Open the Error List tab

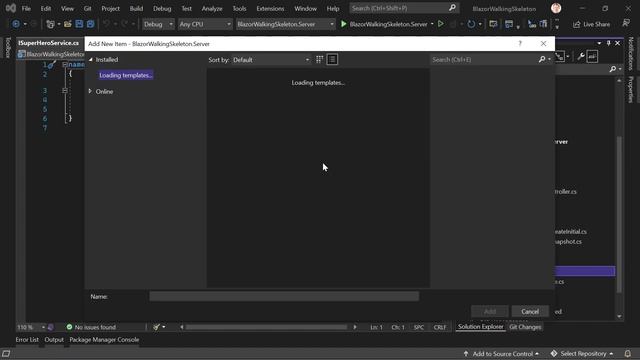point(27,340)
